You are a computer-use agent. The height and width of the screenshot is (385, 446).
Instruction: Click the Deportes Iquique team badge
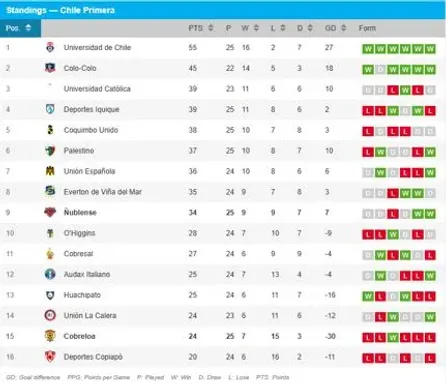click(50, 109)
